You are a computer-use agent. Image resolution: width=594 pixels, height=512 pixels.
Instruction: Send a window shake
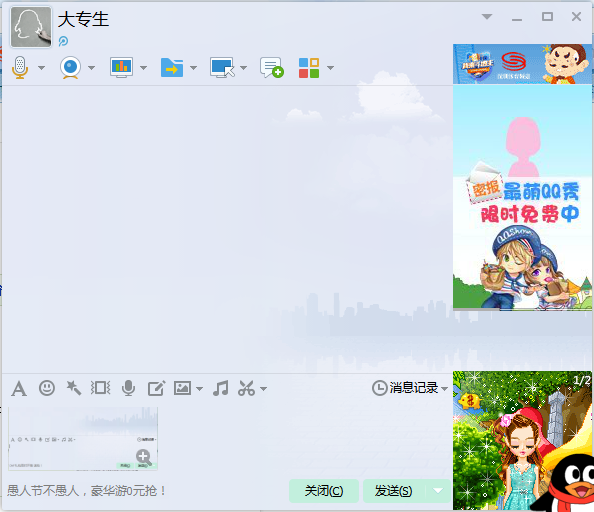[100, 388]
